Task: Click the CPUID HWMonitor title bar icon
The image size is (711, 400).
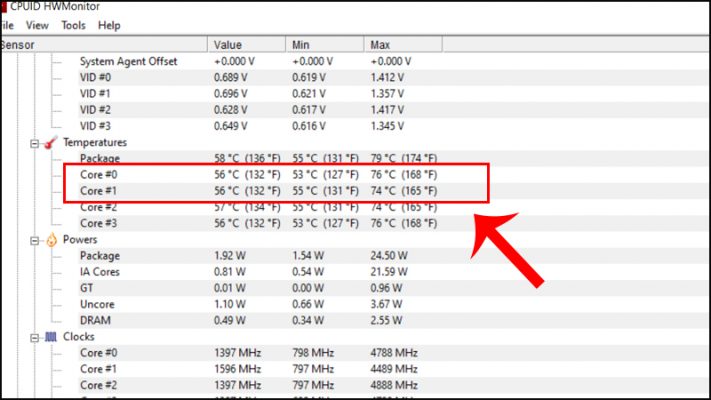Action: point(3,5)
